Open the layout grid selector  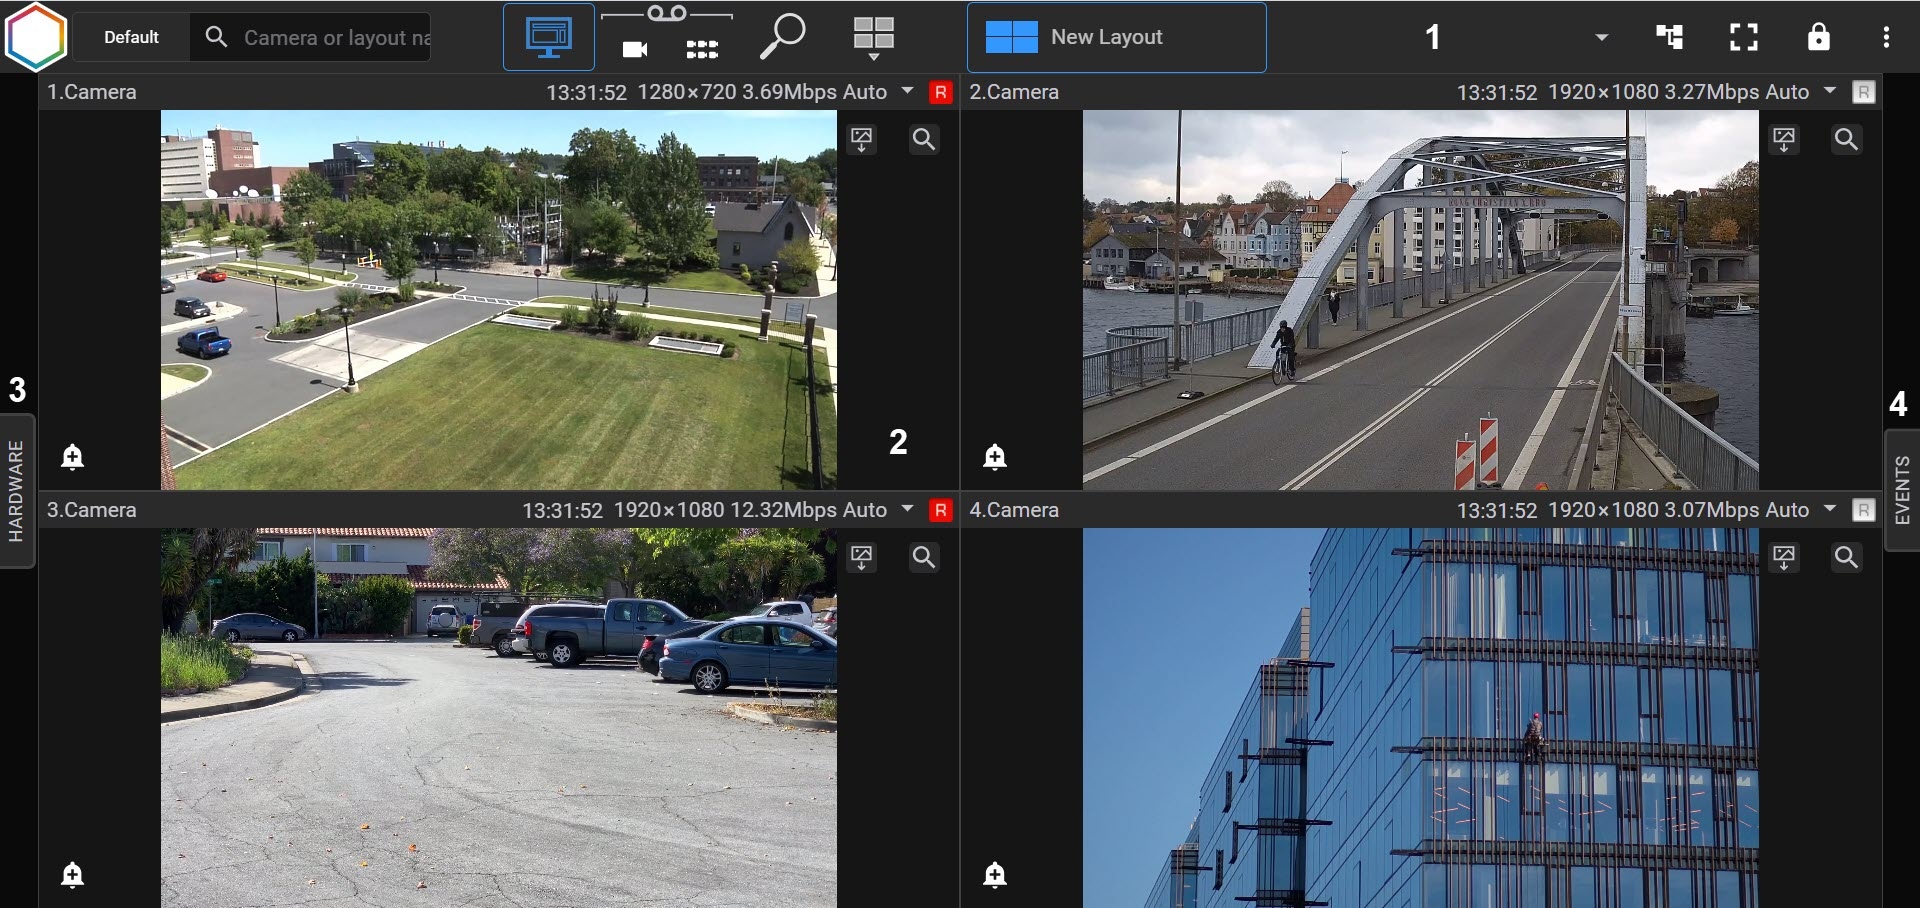coord(873,38)
